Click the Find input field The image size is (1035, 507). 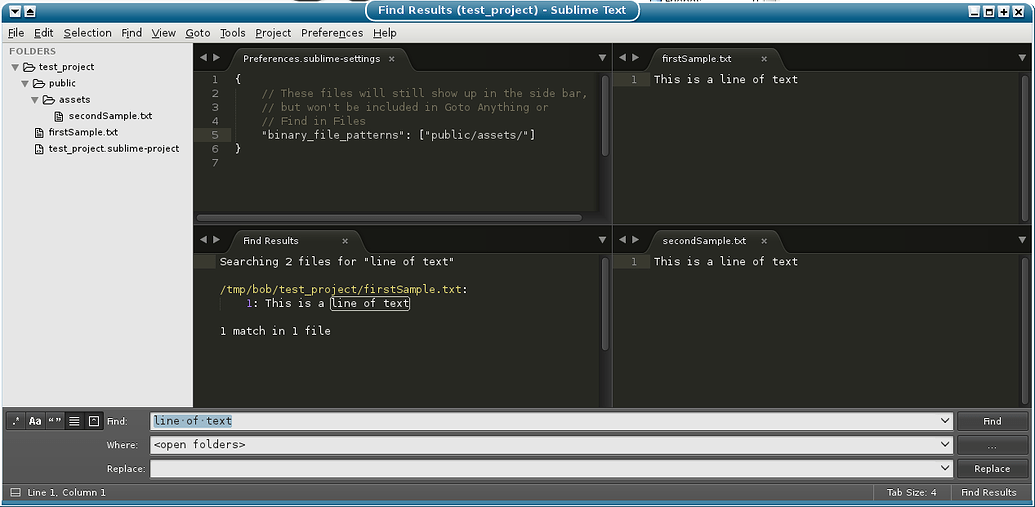pyautogui.click(x=552, y=421)
